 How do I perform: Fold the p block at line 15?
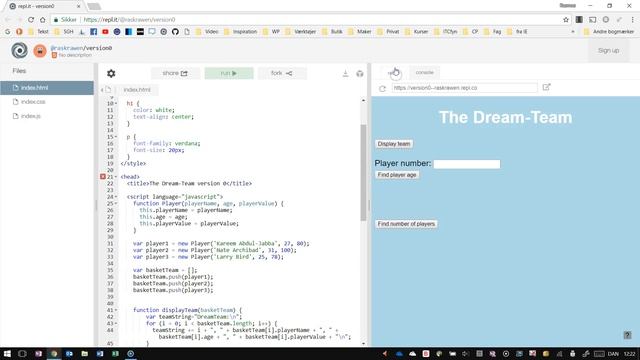pos(116,137)
